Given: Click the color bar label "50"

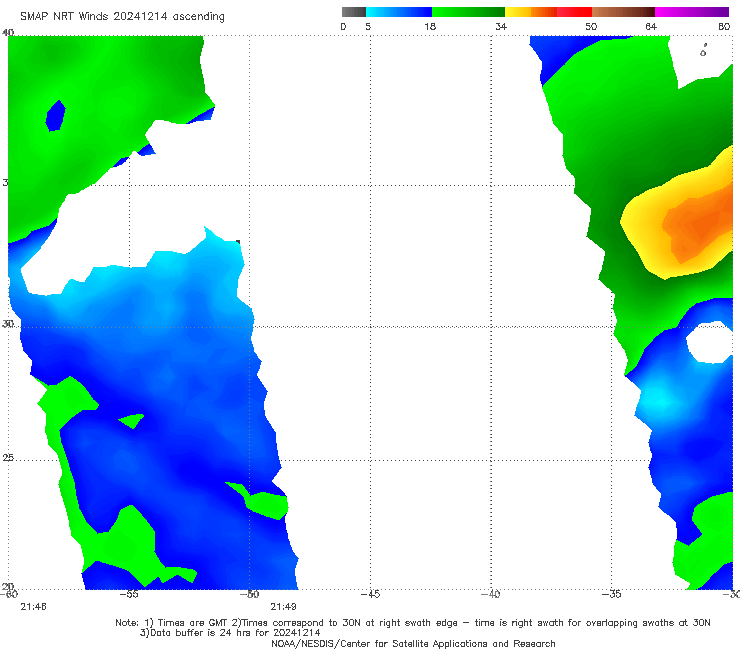Looking at the screenshot, I should 591,26.
